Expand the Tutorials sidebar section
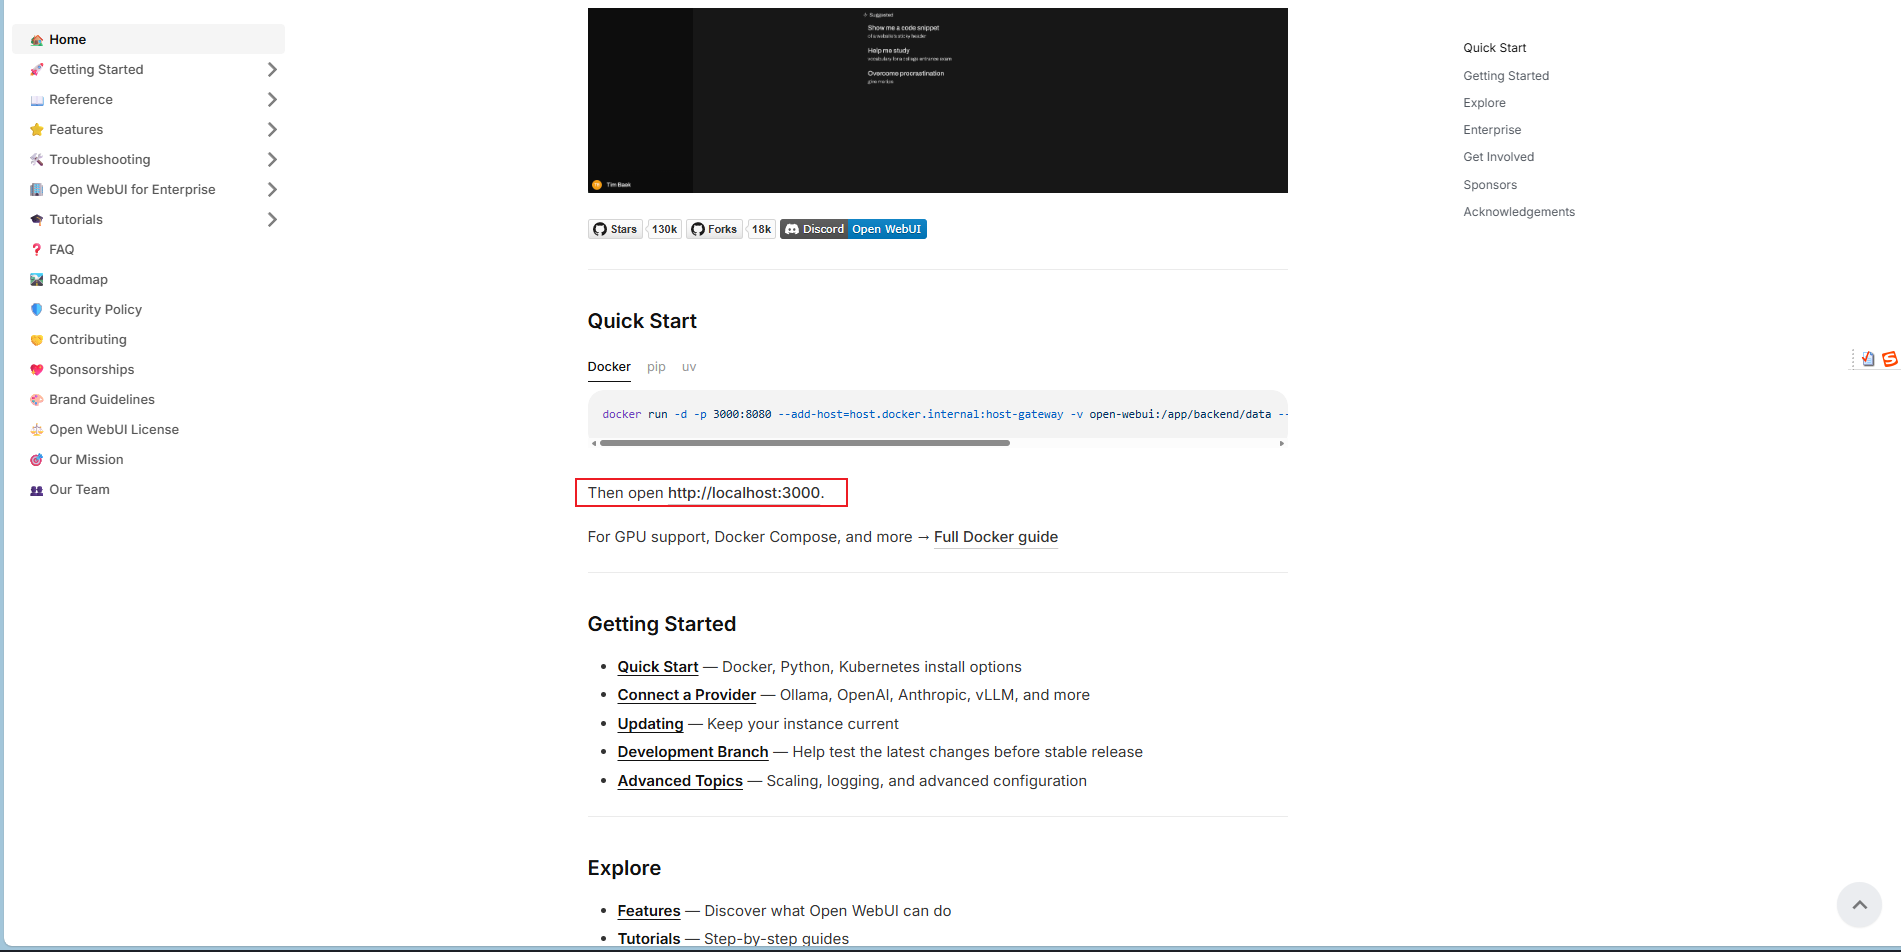Screen dimensions: 1901x952 click(x=272, y=220)
